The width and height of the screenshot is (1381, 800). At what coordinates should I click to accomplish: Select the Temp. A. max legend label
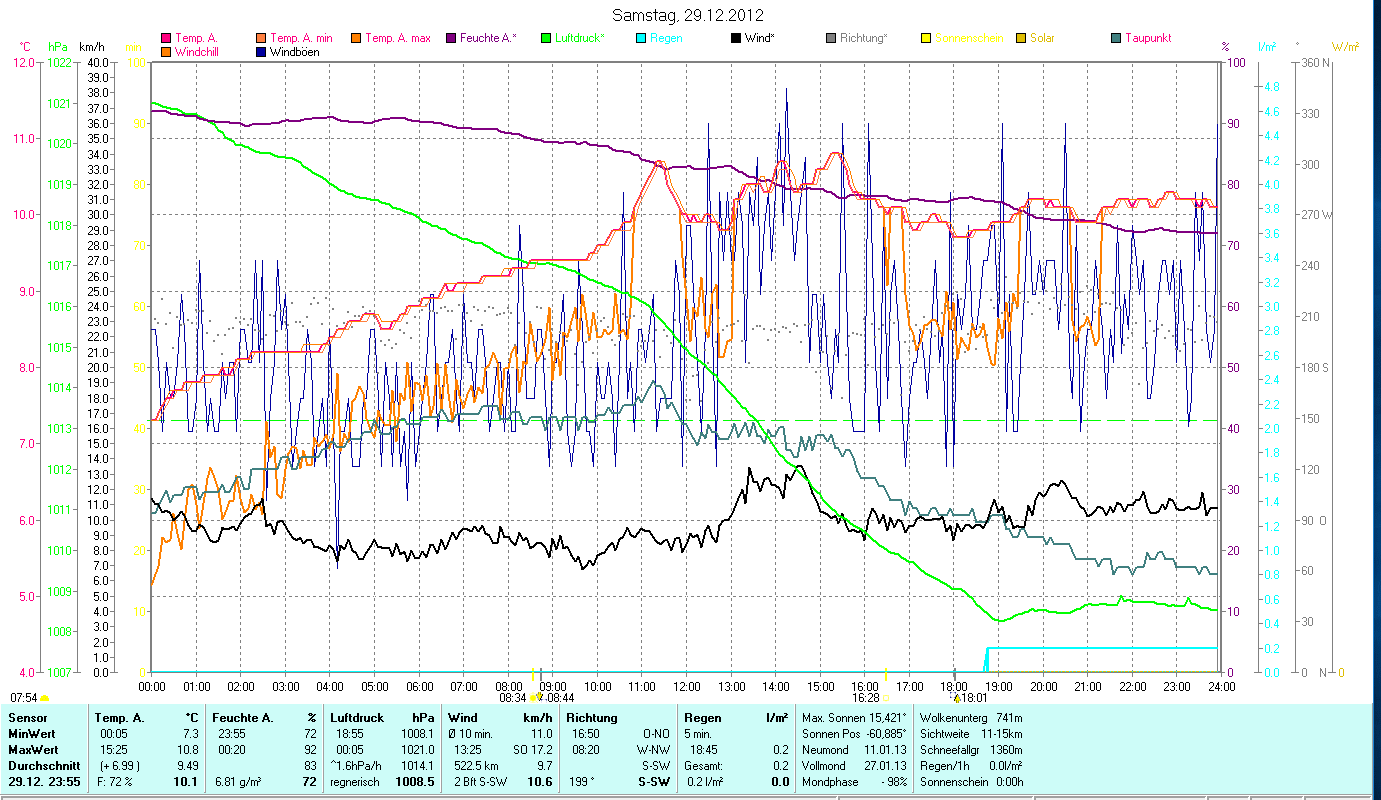pyautogui.click(x=397, y=38)
